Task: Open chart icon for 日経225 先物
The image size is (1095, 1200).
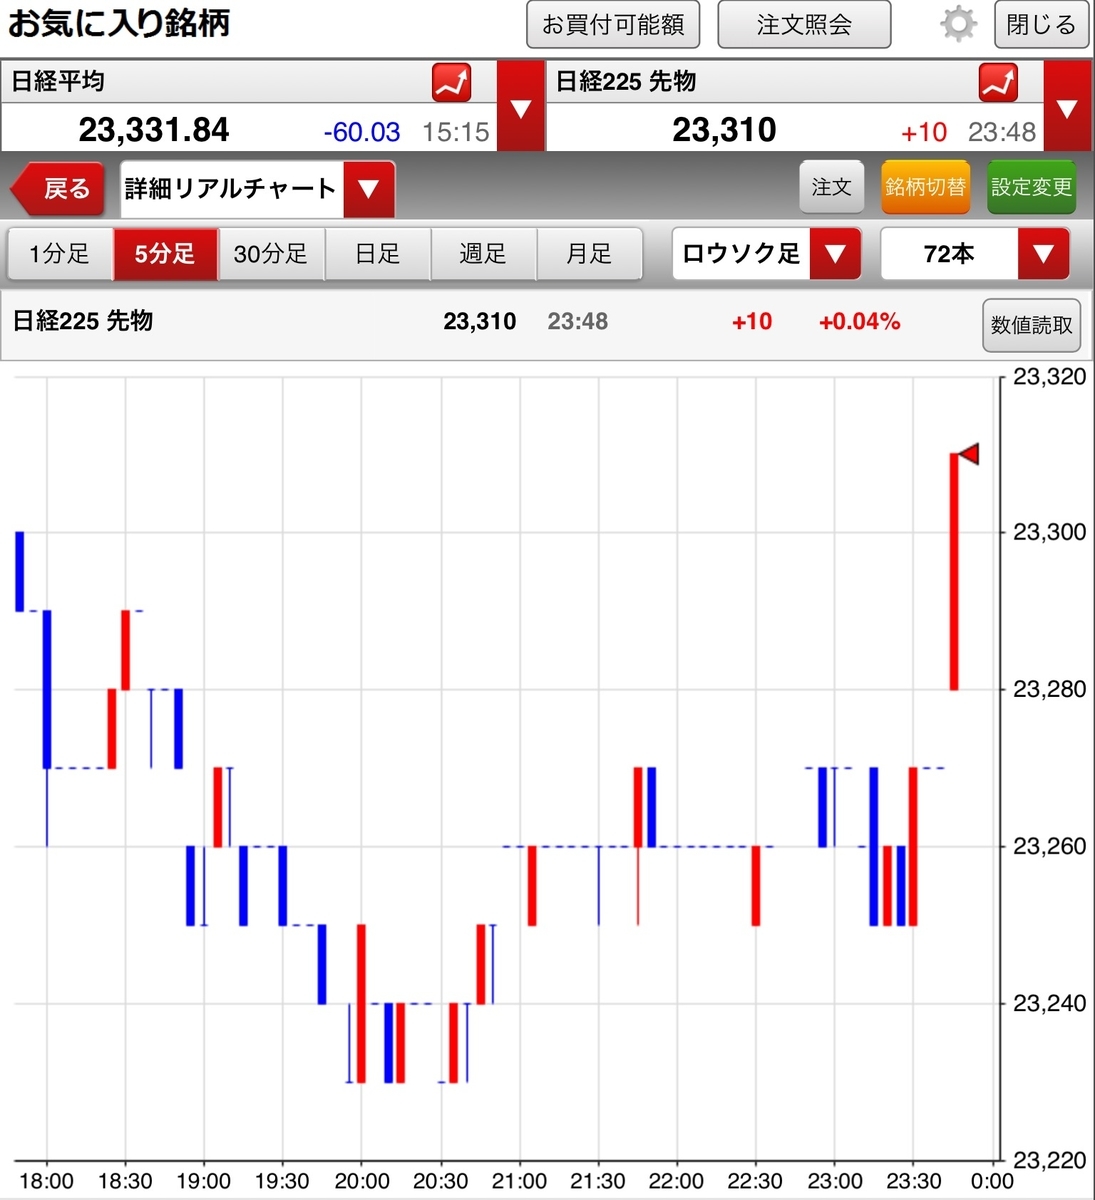Action: point(998,83)
